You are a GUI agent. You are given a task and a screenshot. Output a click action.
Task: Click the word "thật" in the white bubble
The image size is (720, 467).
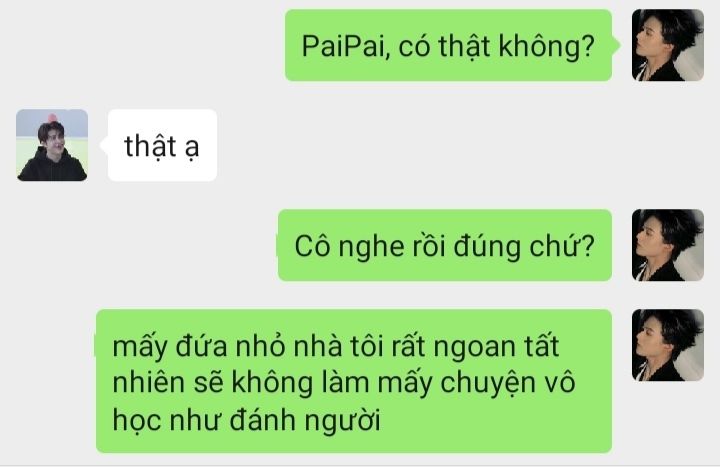click(x=151, y=146)
